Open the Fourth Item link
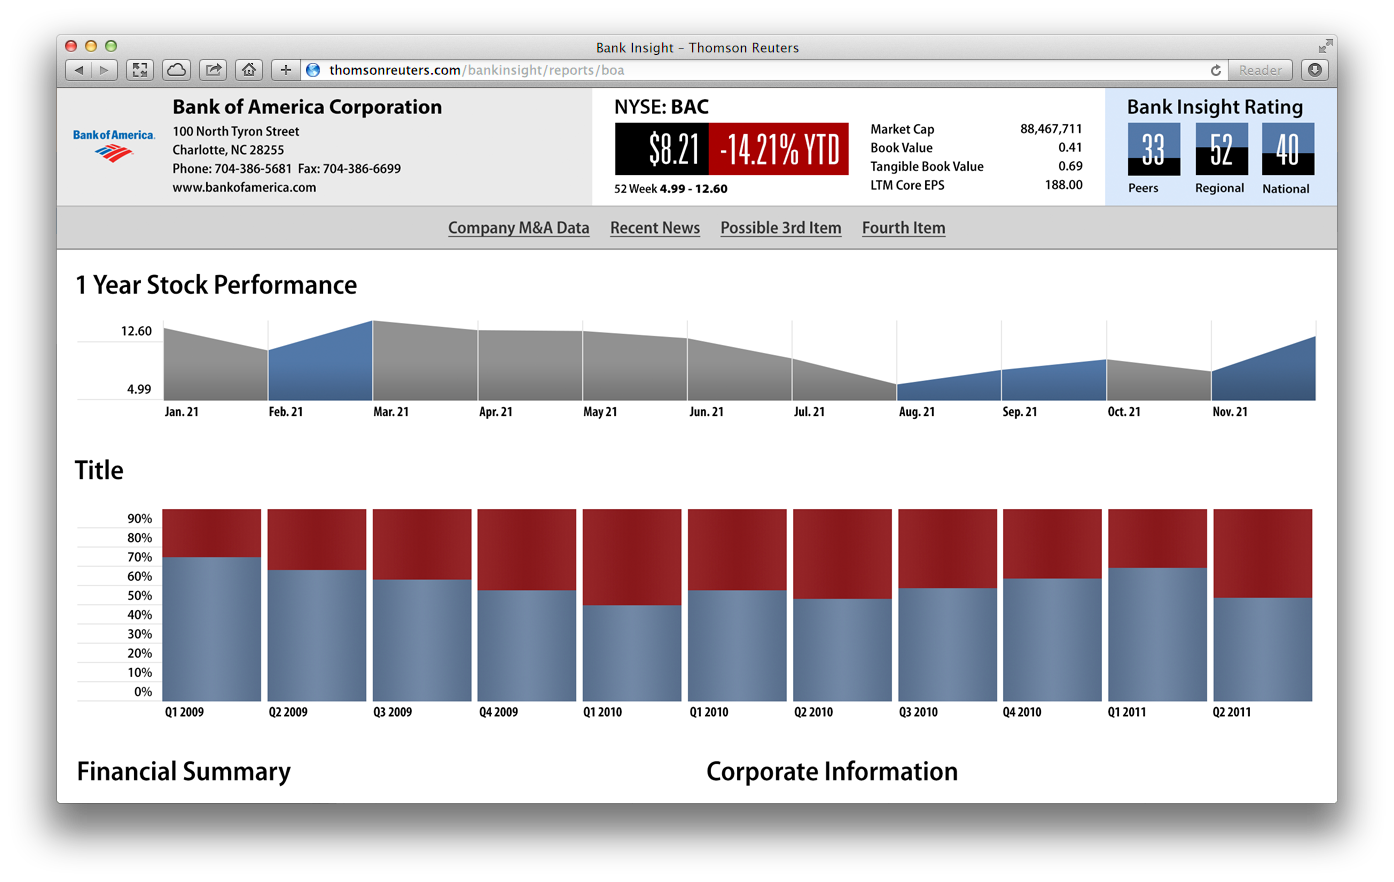This screenshot has height=882, width=1394. 903,228
